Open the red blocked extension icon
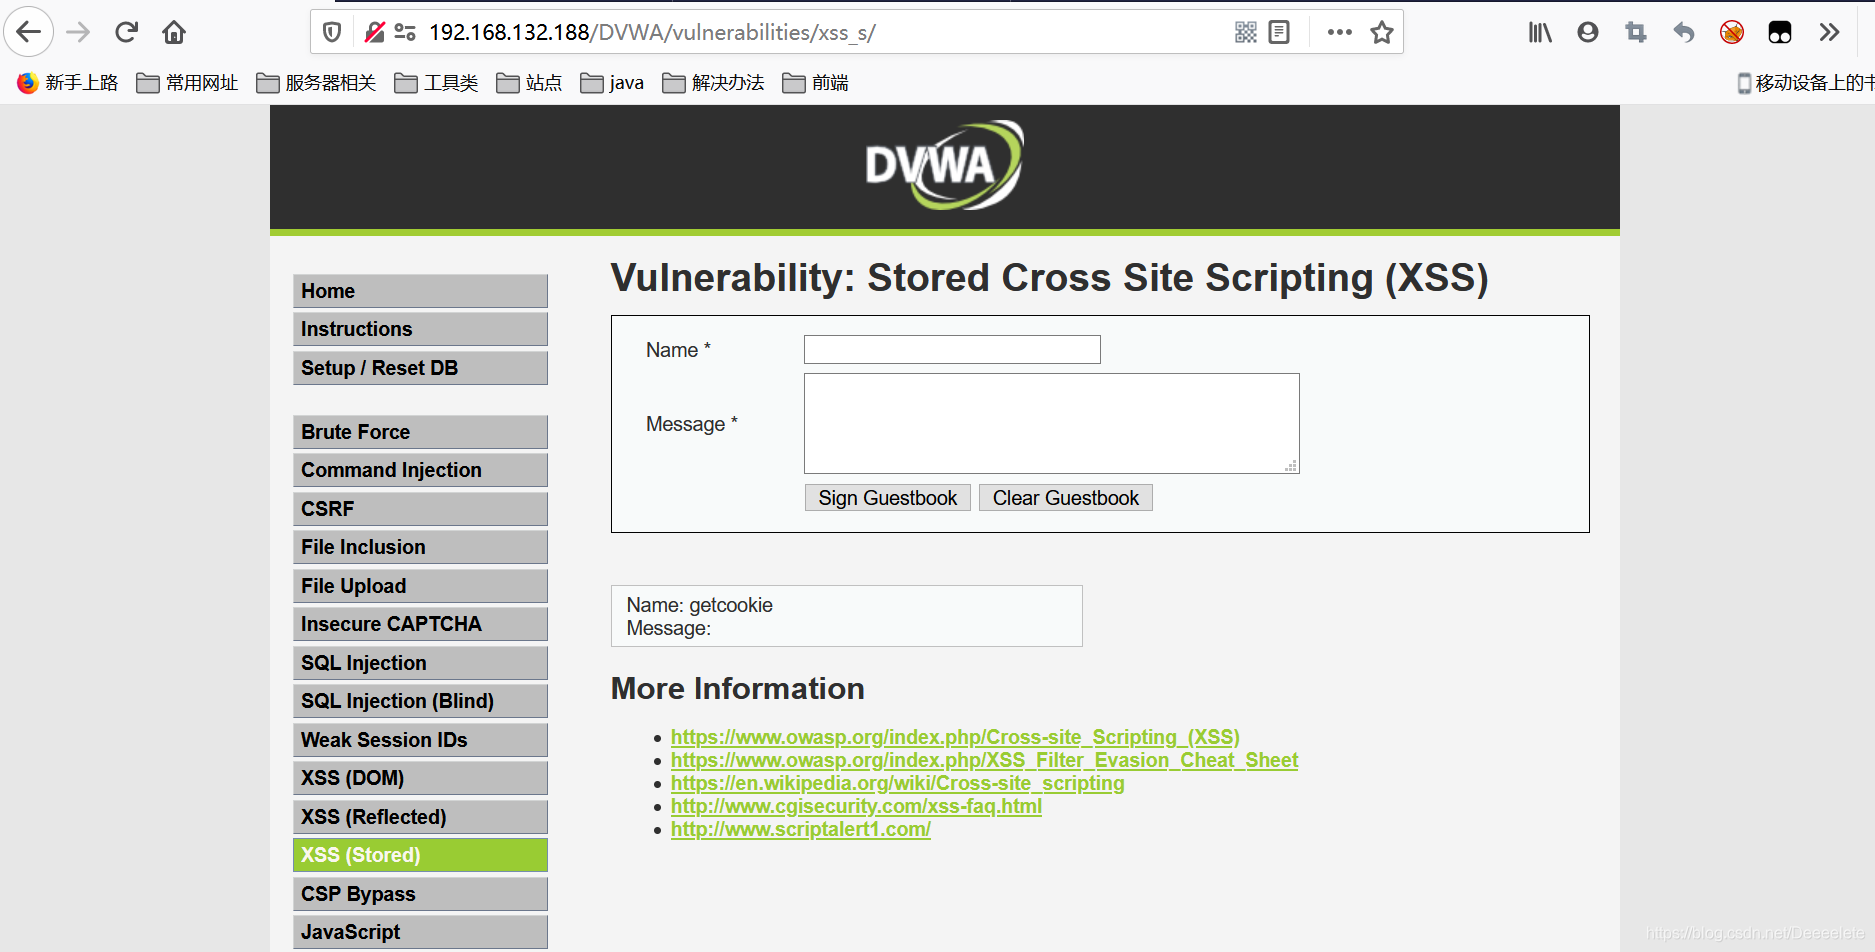1875x952 pixels. click(x=1732, y=32)
